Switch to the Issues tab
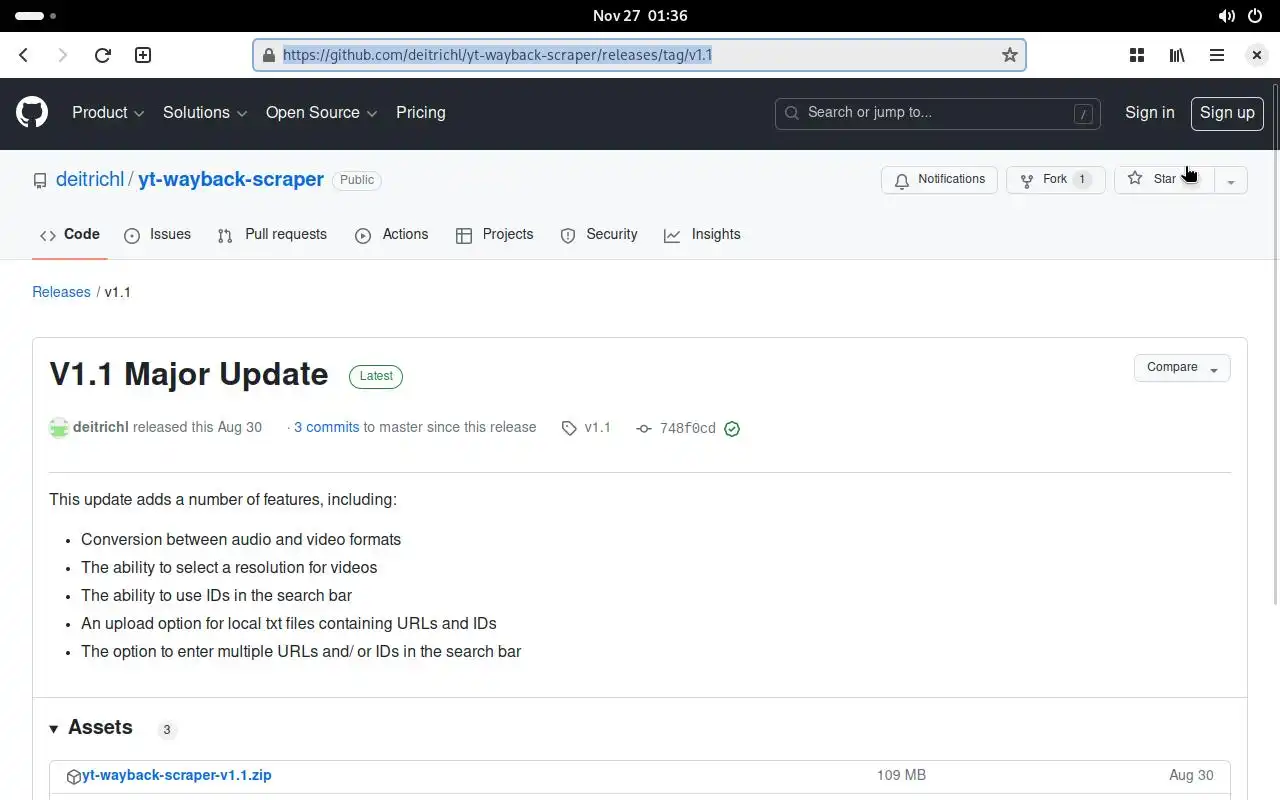 pyautogui.click(x=157, y=235)
